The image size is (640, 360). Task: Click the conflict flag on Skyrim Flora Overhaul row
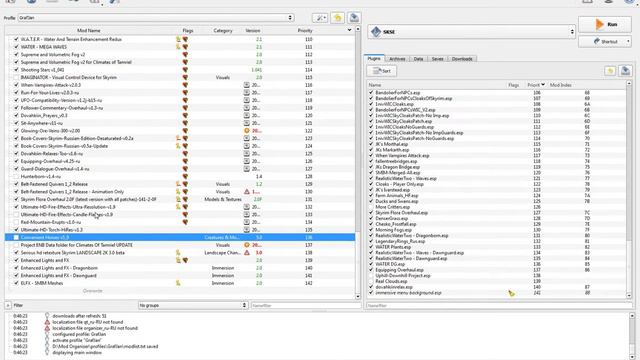(178, 199)
